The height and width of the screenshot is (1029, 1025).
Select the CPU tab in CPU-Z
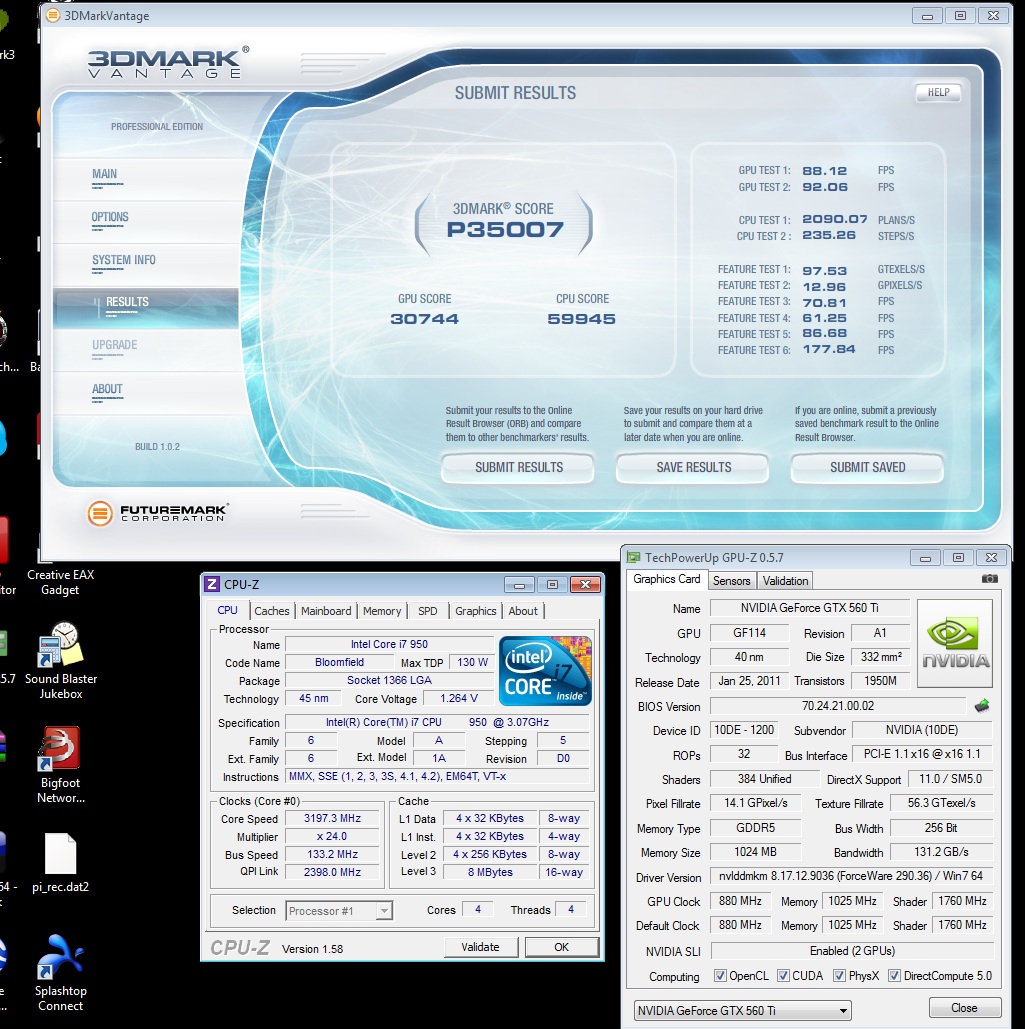point(227,610)
